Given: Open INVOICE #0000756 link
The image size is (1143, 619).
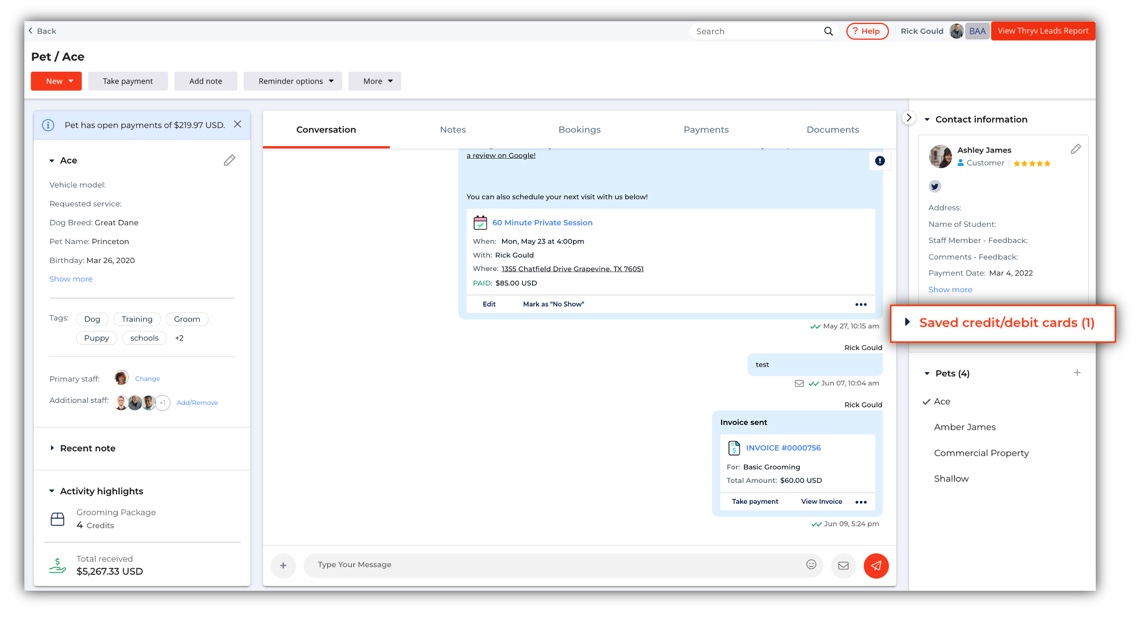Looking at the screenshot, I should point(783,448).
